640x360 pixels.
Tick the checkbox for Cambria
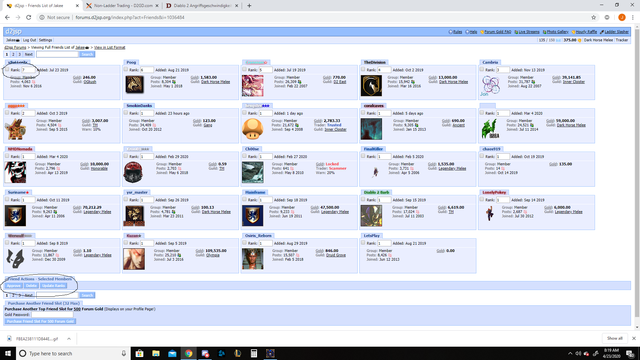pyautogui.click(x=482, y=69)
